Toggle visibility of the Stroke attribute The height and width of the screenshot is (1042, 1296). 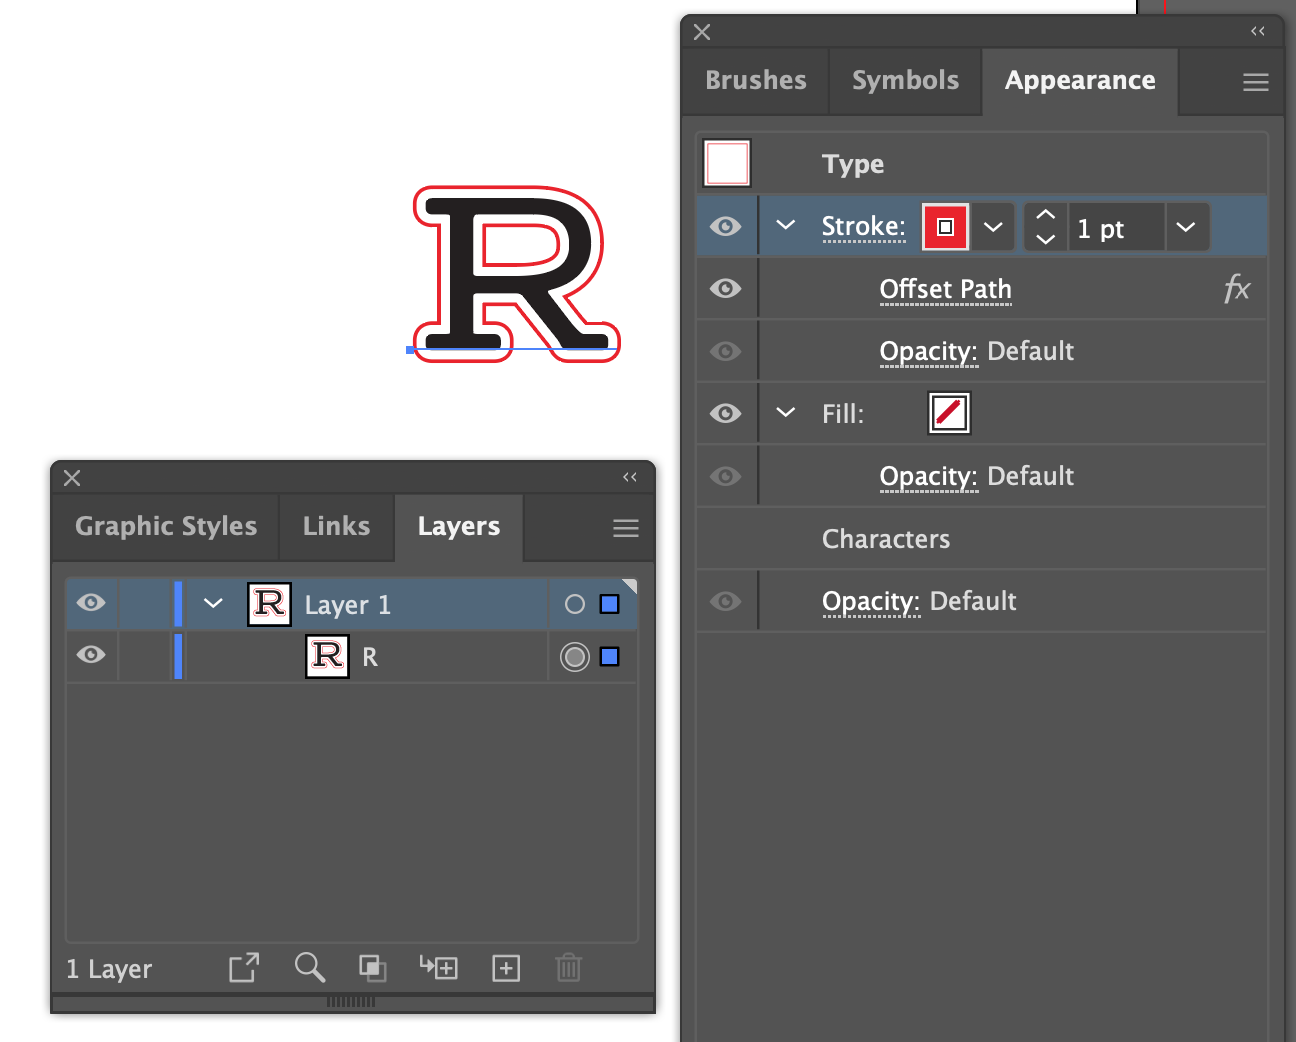(726, 226)
